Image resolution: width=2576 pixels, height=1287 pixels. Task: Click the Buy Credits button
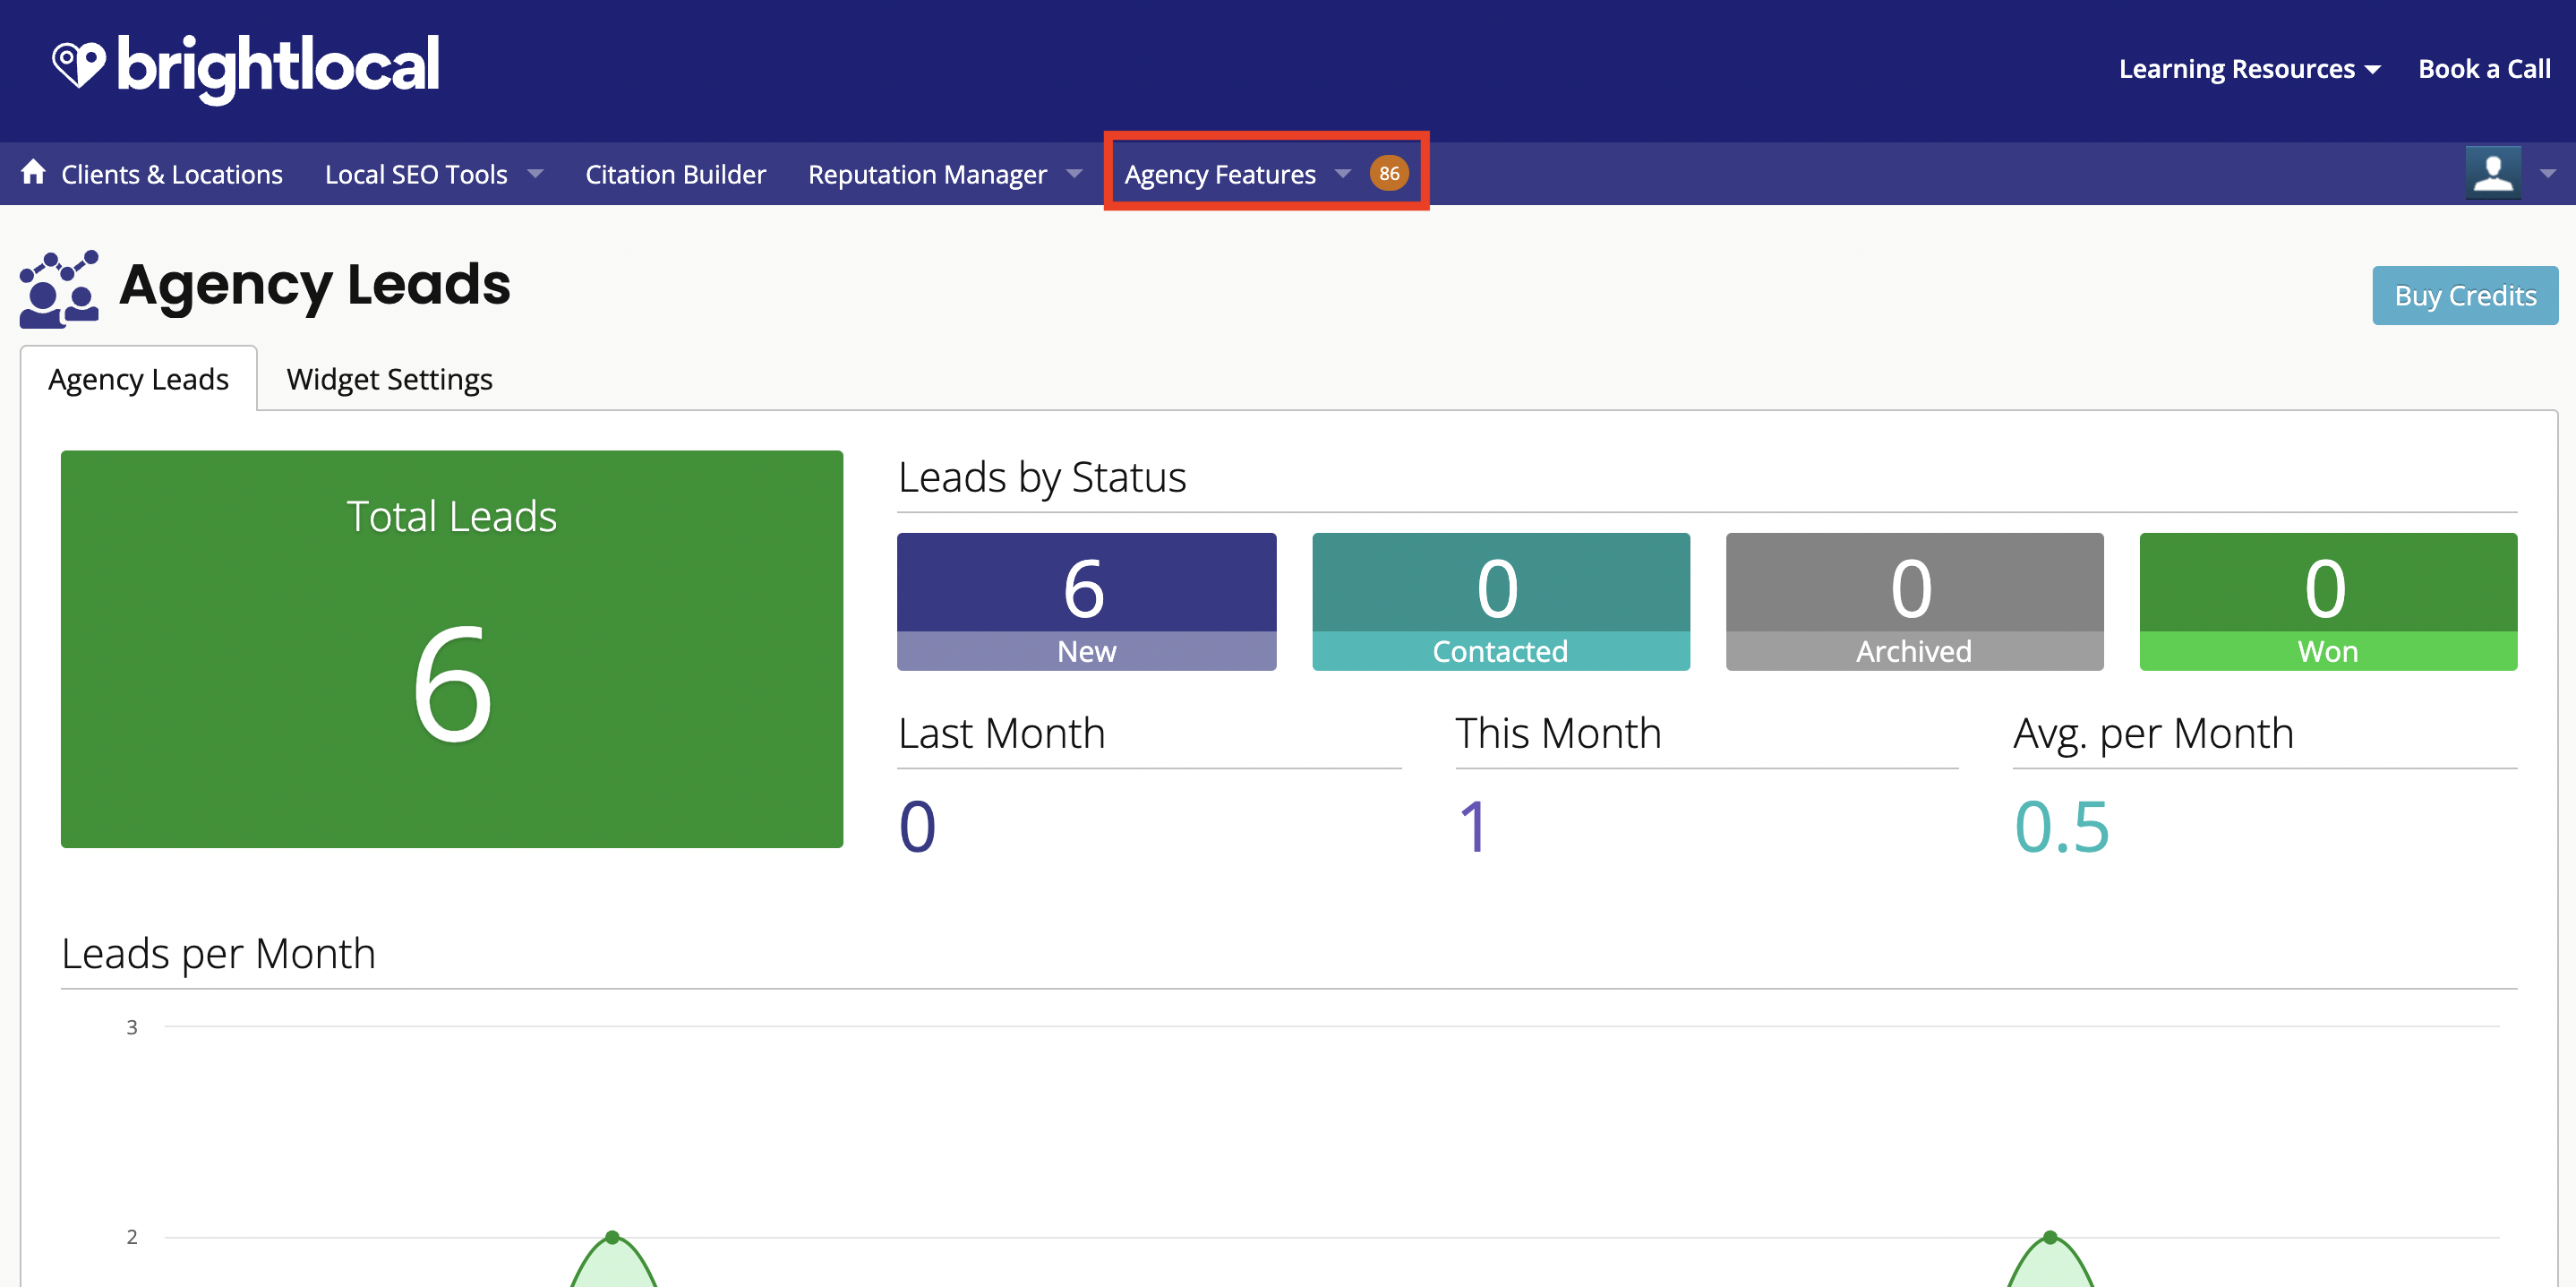coord(2464,296)
